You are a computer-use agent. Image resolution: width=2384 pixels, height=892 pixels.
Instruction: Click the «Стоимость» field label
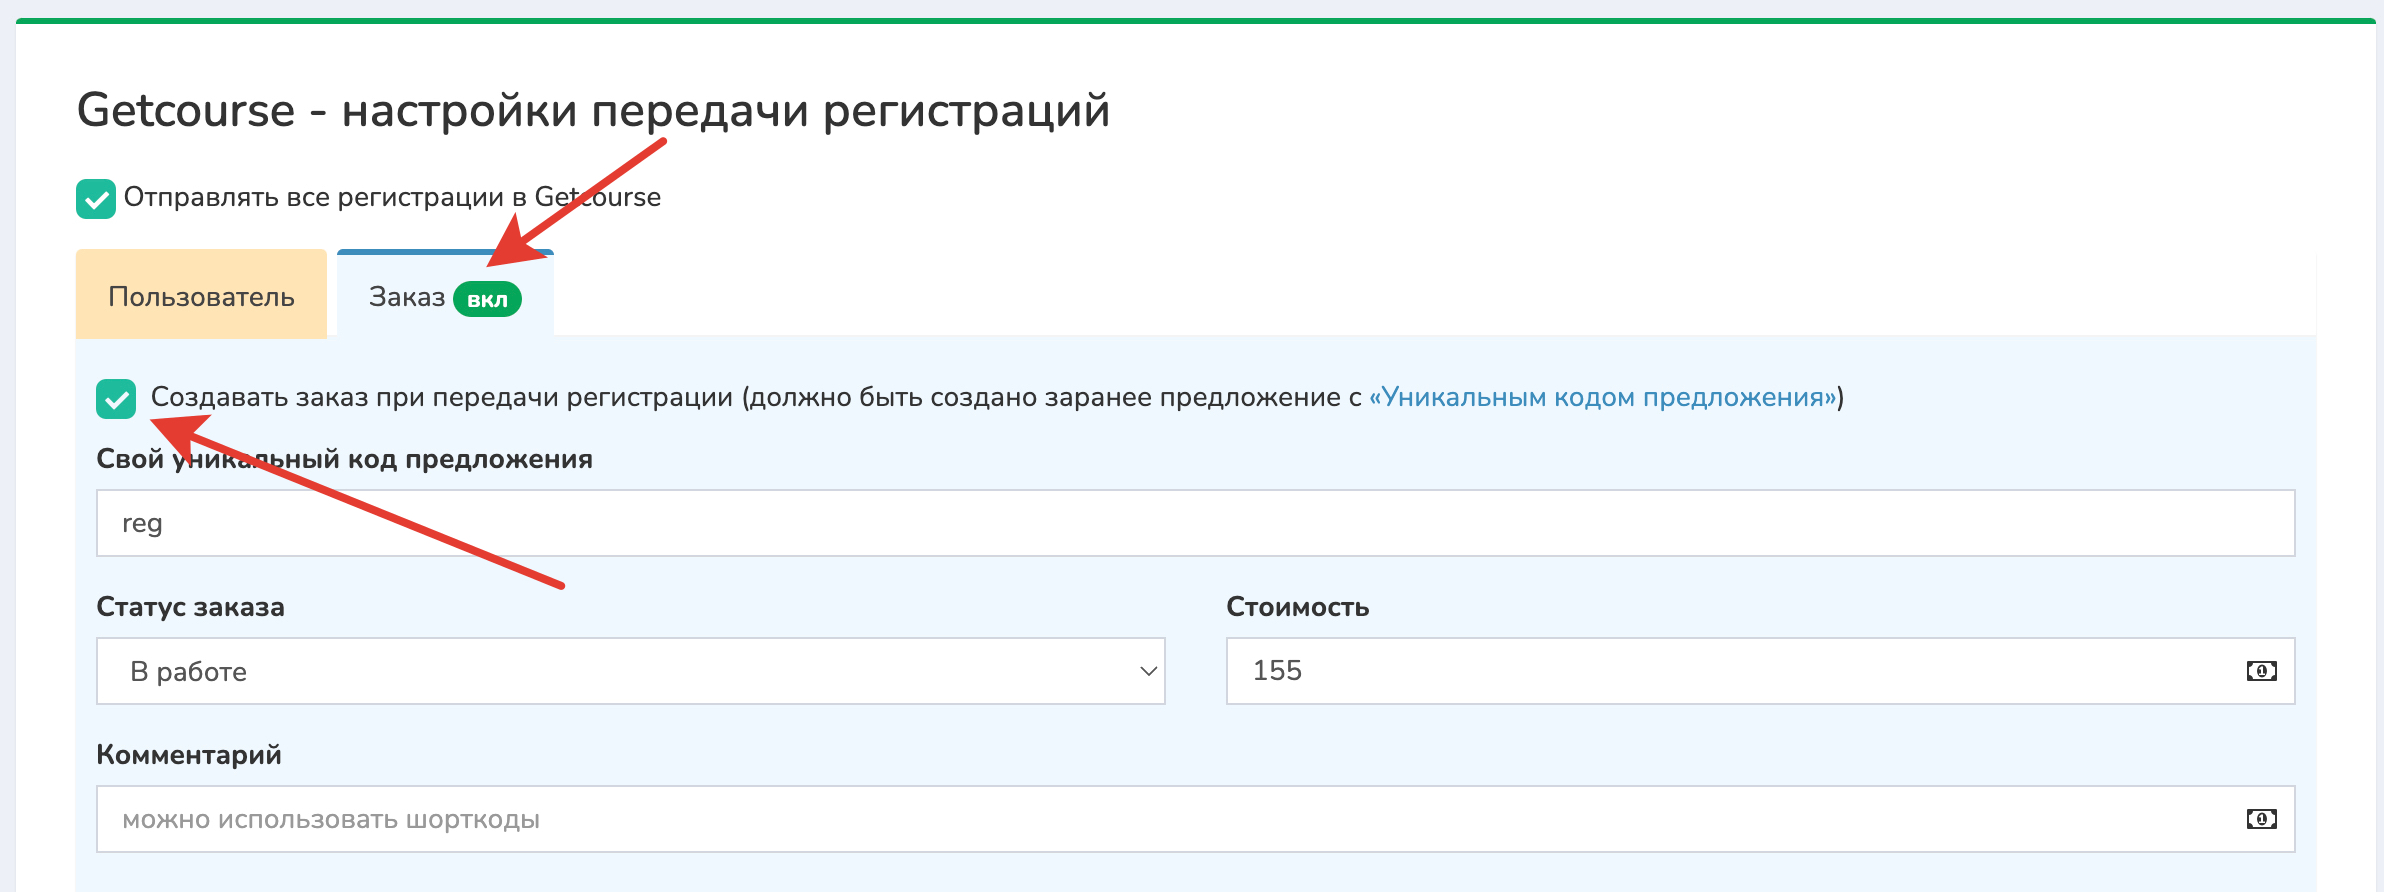1297,607
